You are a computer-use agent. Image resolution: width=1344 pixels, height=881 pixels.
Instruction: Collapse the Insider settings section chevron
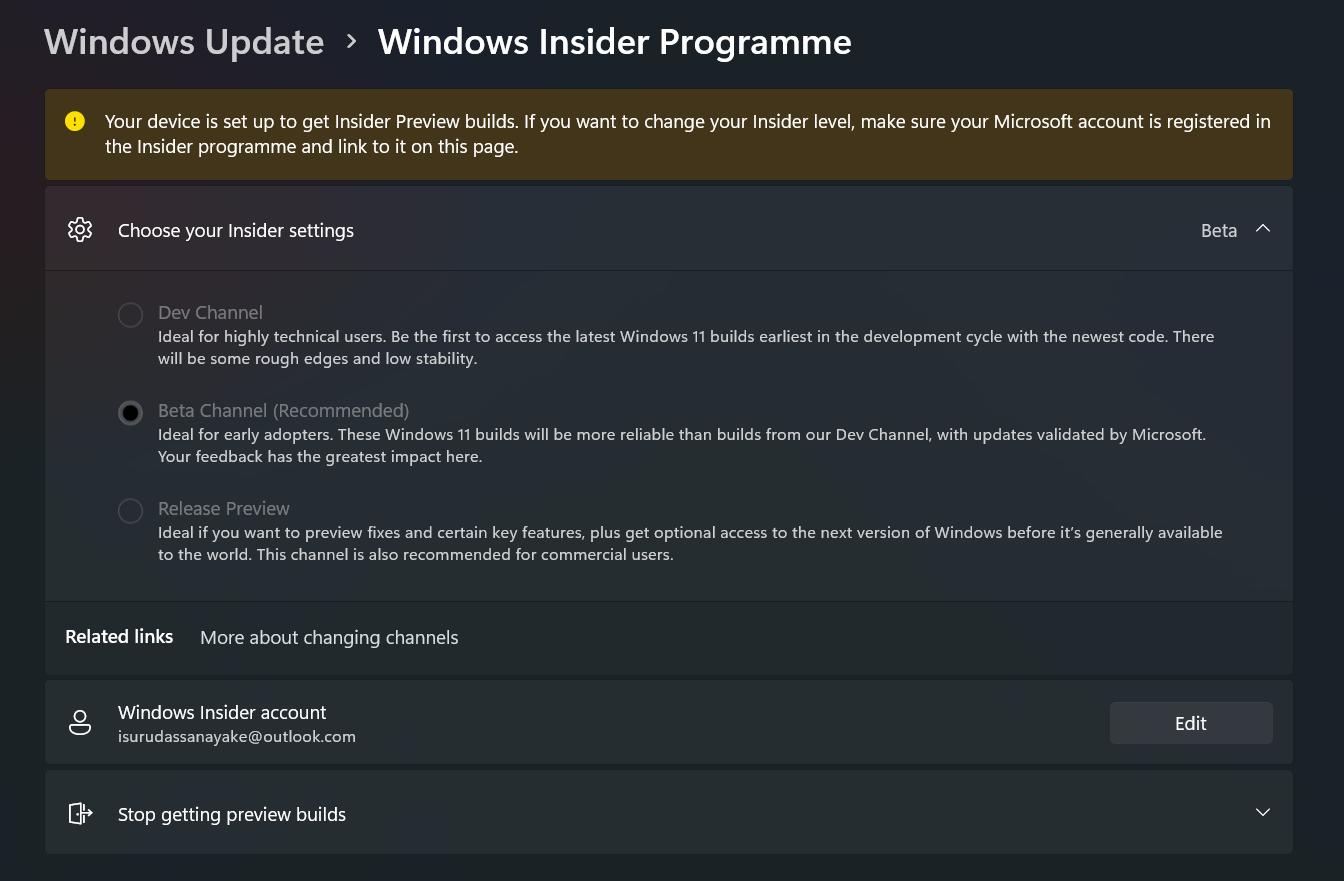pyautogui.click(x=1263, y=229)
